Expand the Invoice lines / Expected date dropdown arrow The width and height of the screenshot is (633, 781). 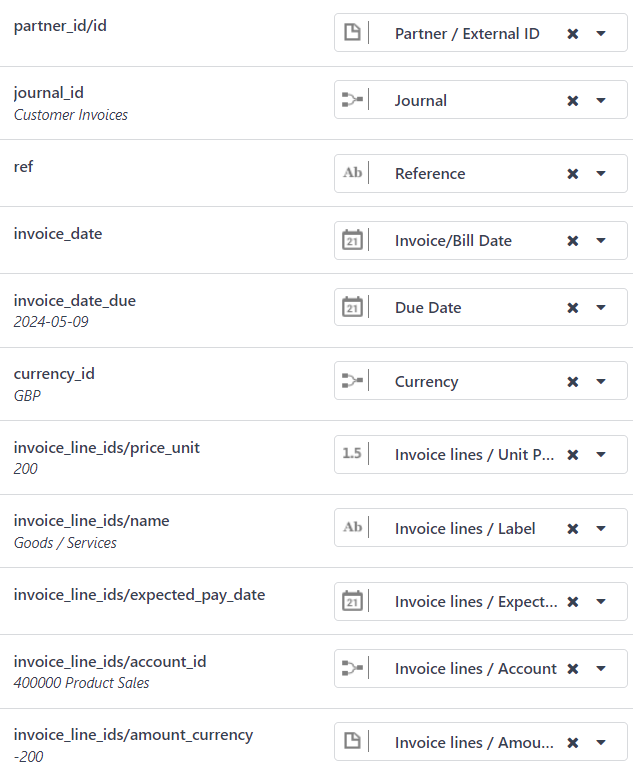pyautogui.click(x=601, y=602)
